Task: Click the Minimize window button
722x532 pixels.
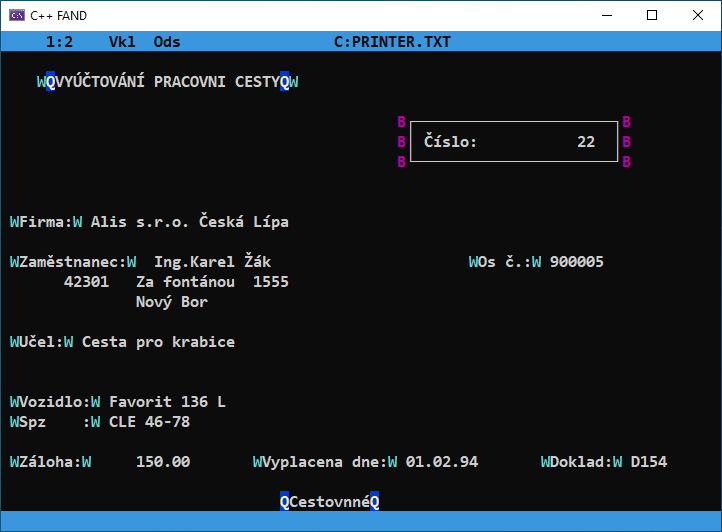Action: [606, 15]
